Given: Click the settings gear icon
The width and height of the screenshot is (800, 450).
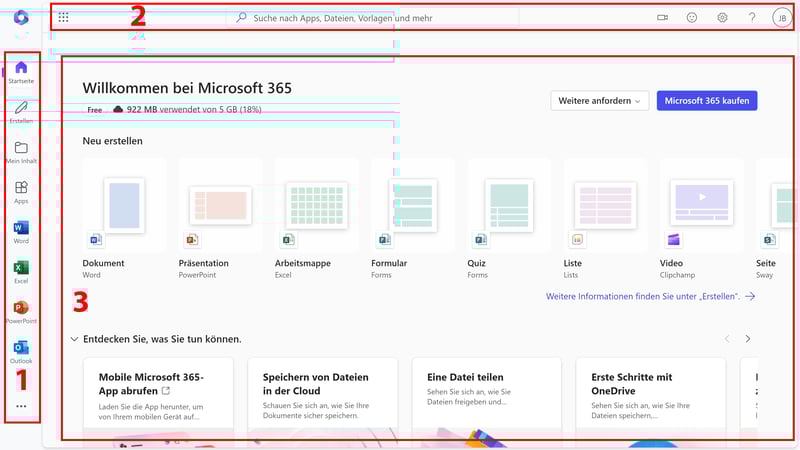Looking at the screenshot, I should pyautogui.click(x=722, y=18).
